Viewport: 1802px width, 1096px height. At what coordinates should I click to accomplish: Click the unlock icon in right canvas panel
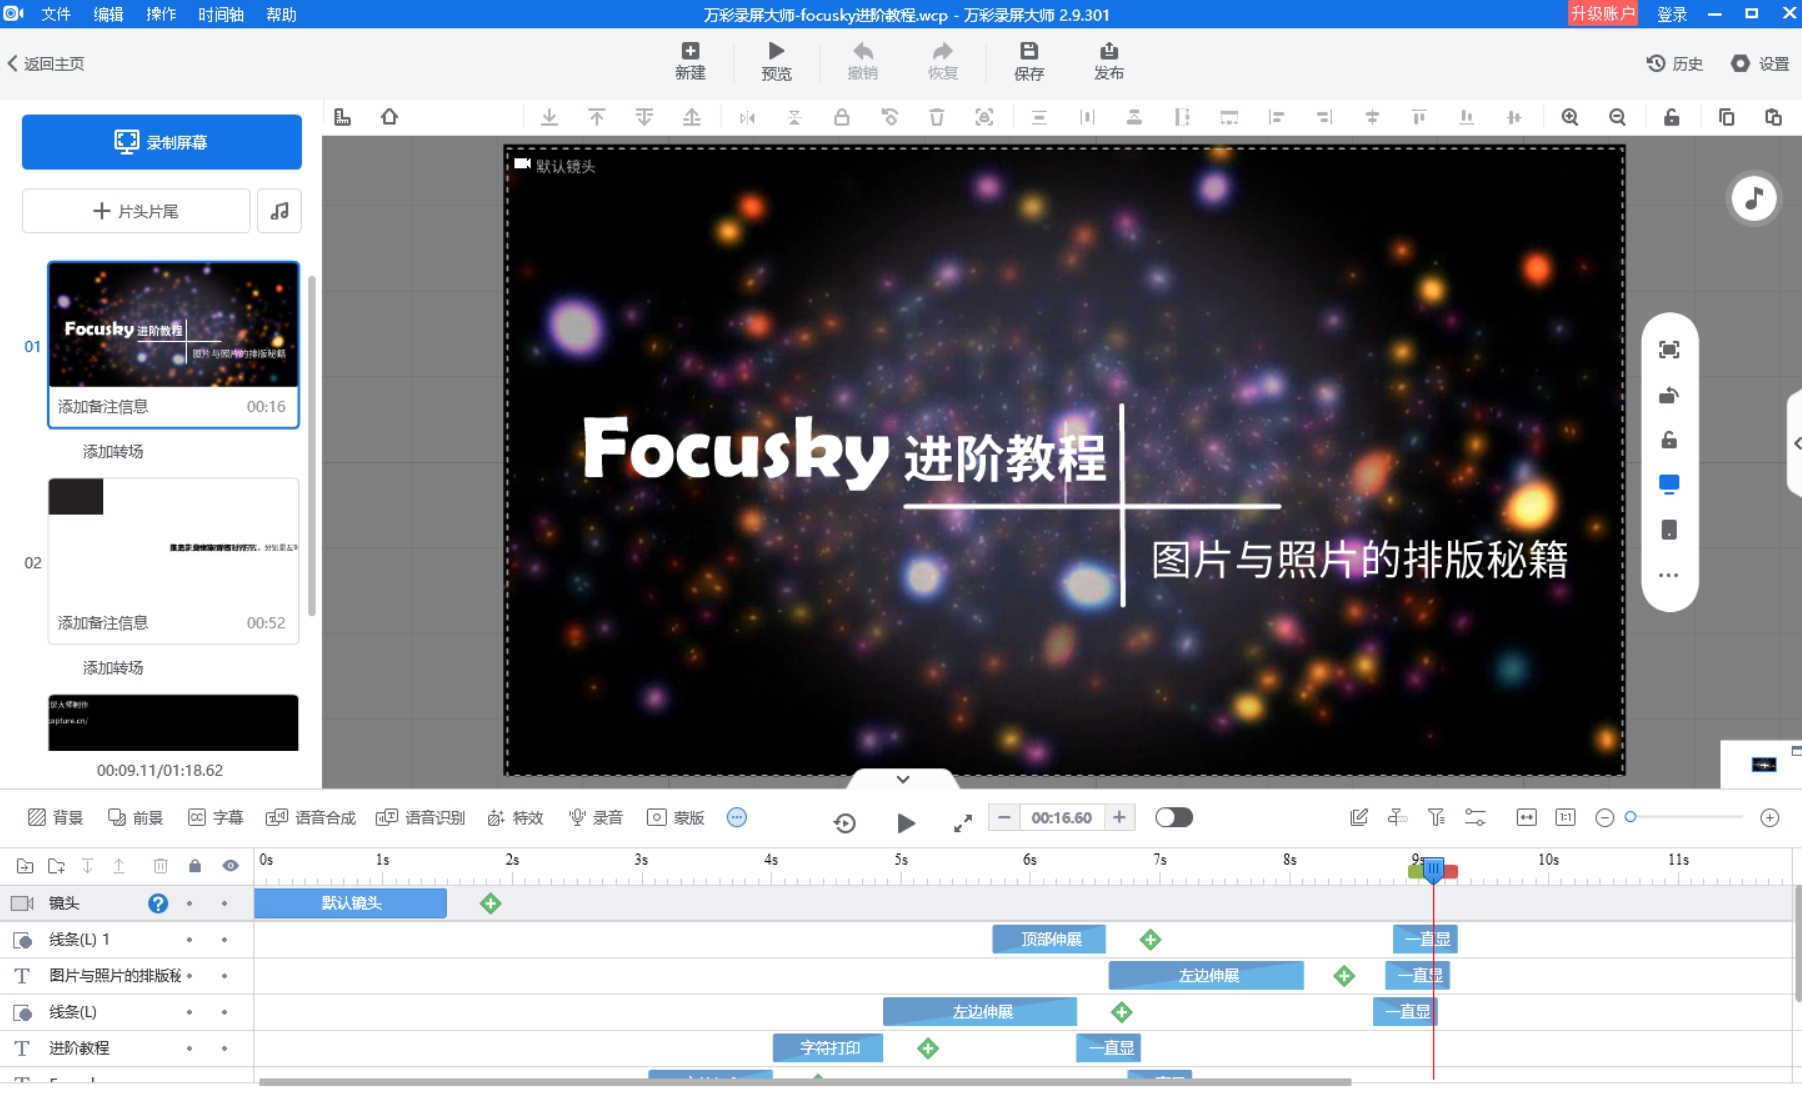[1669, 440]
